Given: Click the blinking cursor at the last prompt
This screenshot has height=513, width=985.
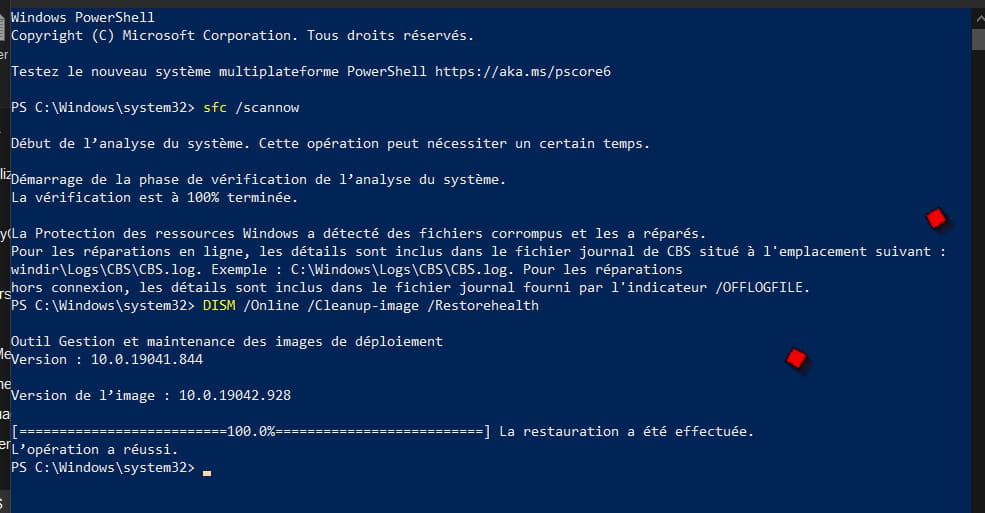Looking at the screenshot, I should pyautogui.click(x=207, y=473).
